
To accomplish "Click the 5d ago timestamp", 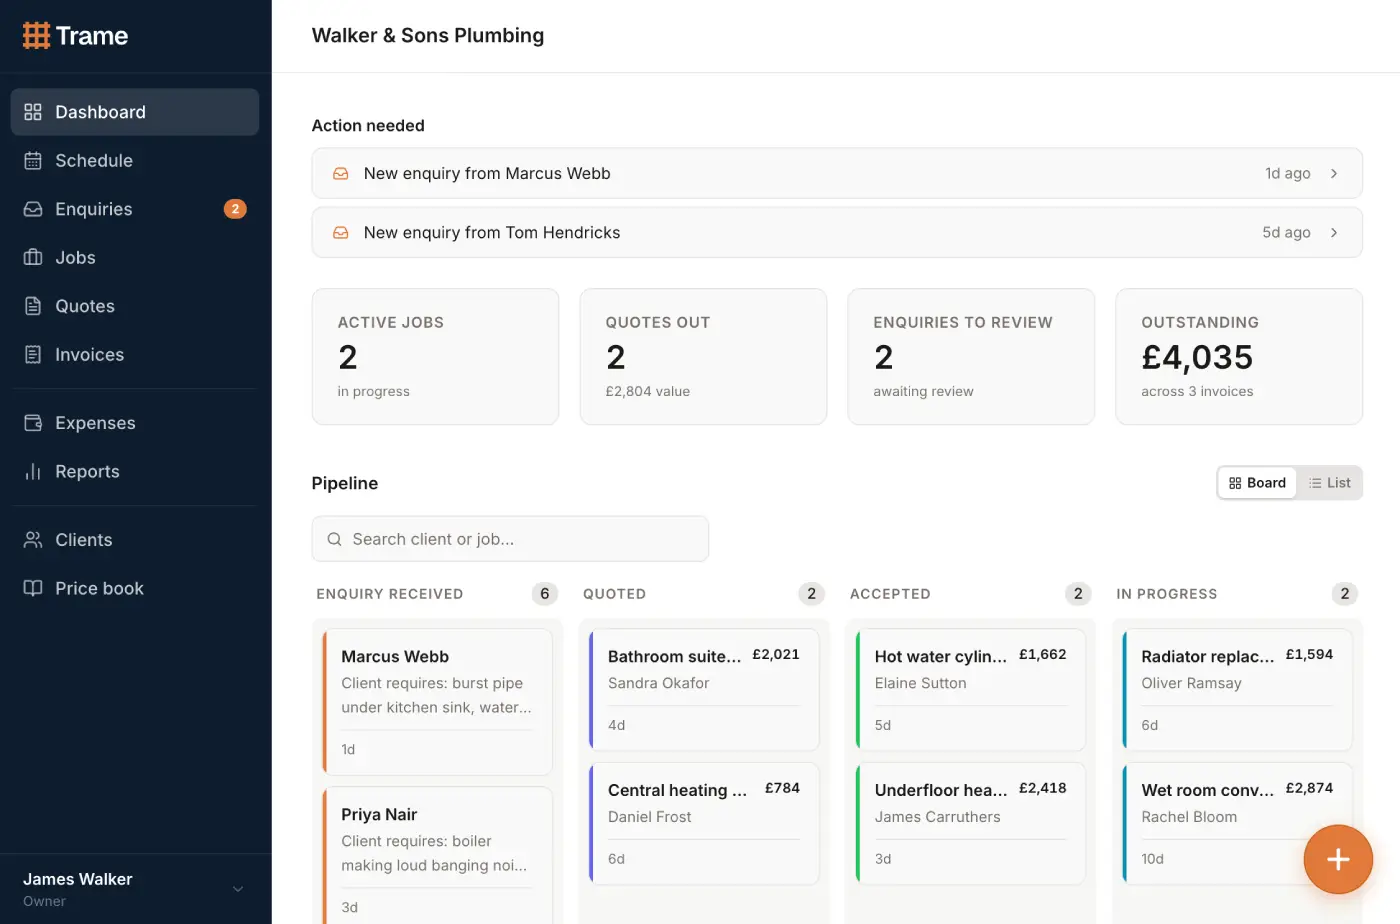I will (1286, 232).
